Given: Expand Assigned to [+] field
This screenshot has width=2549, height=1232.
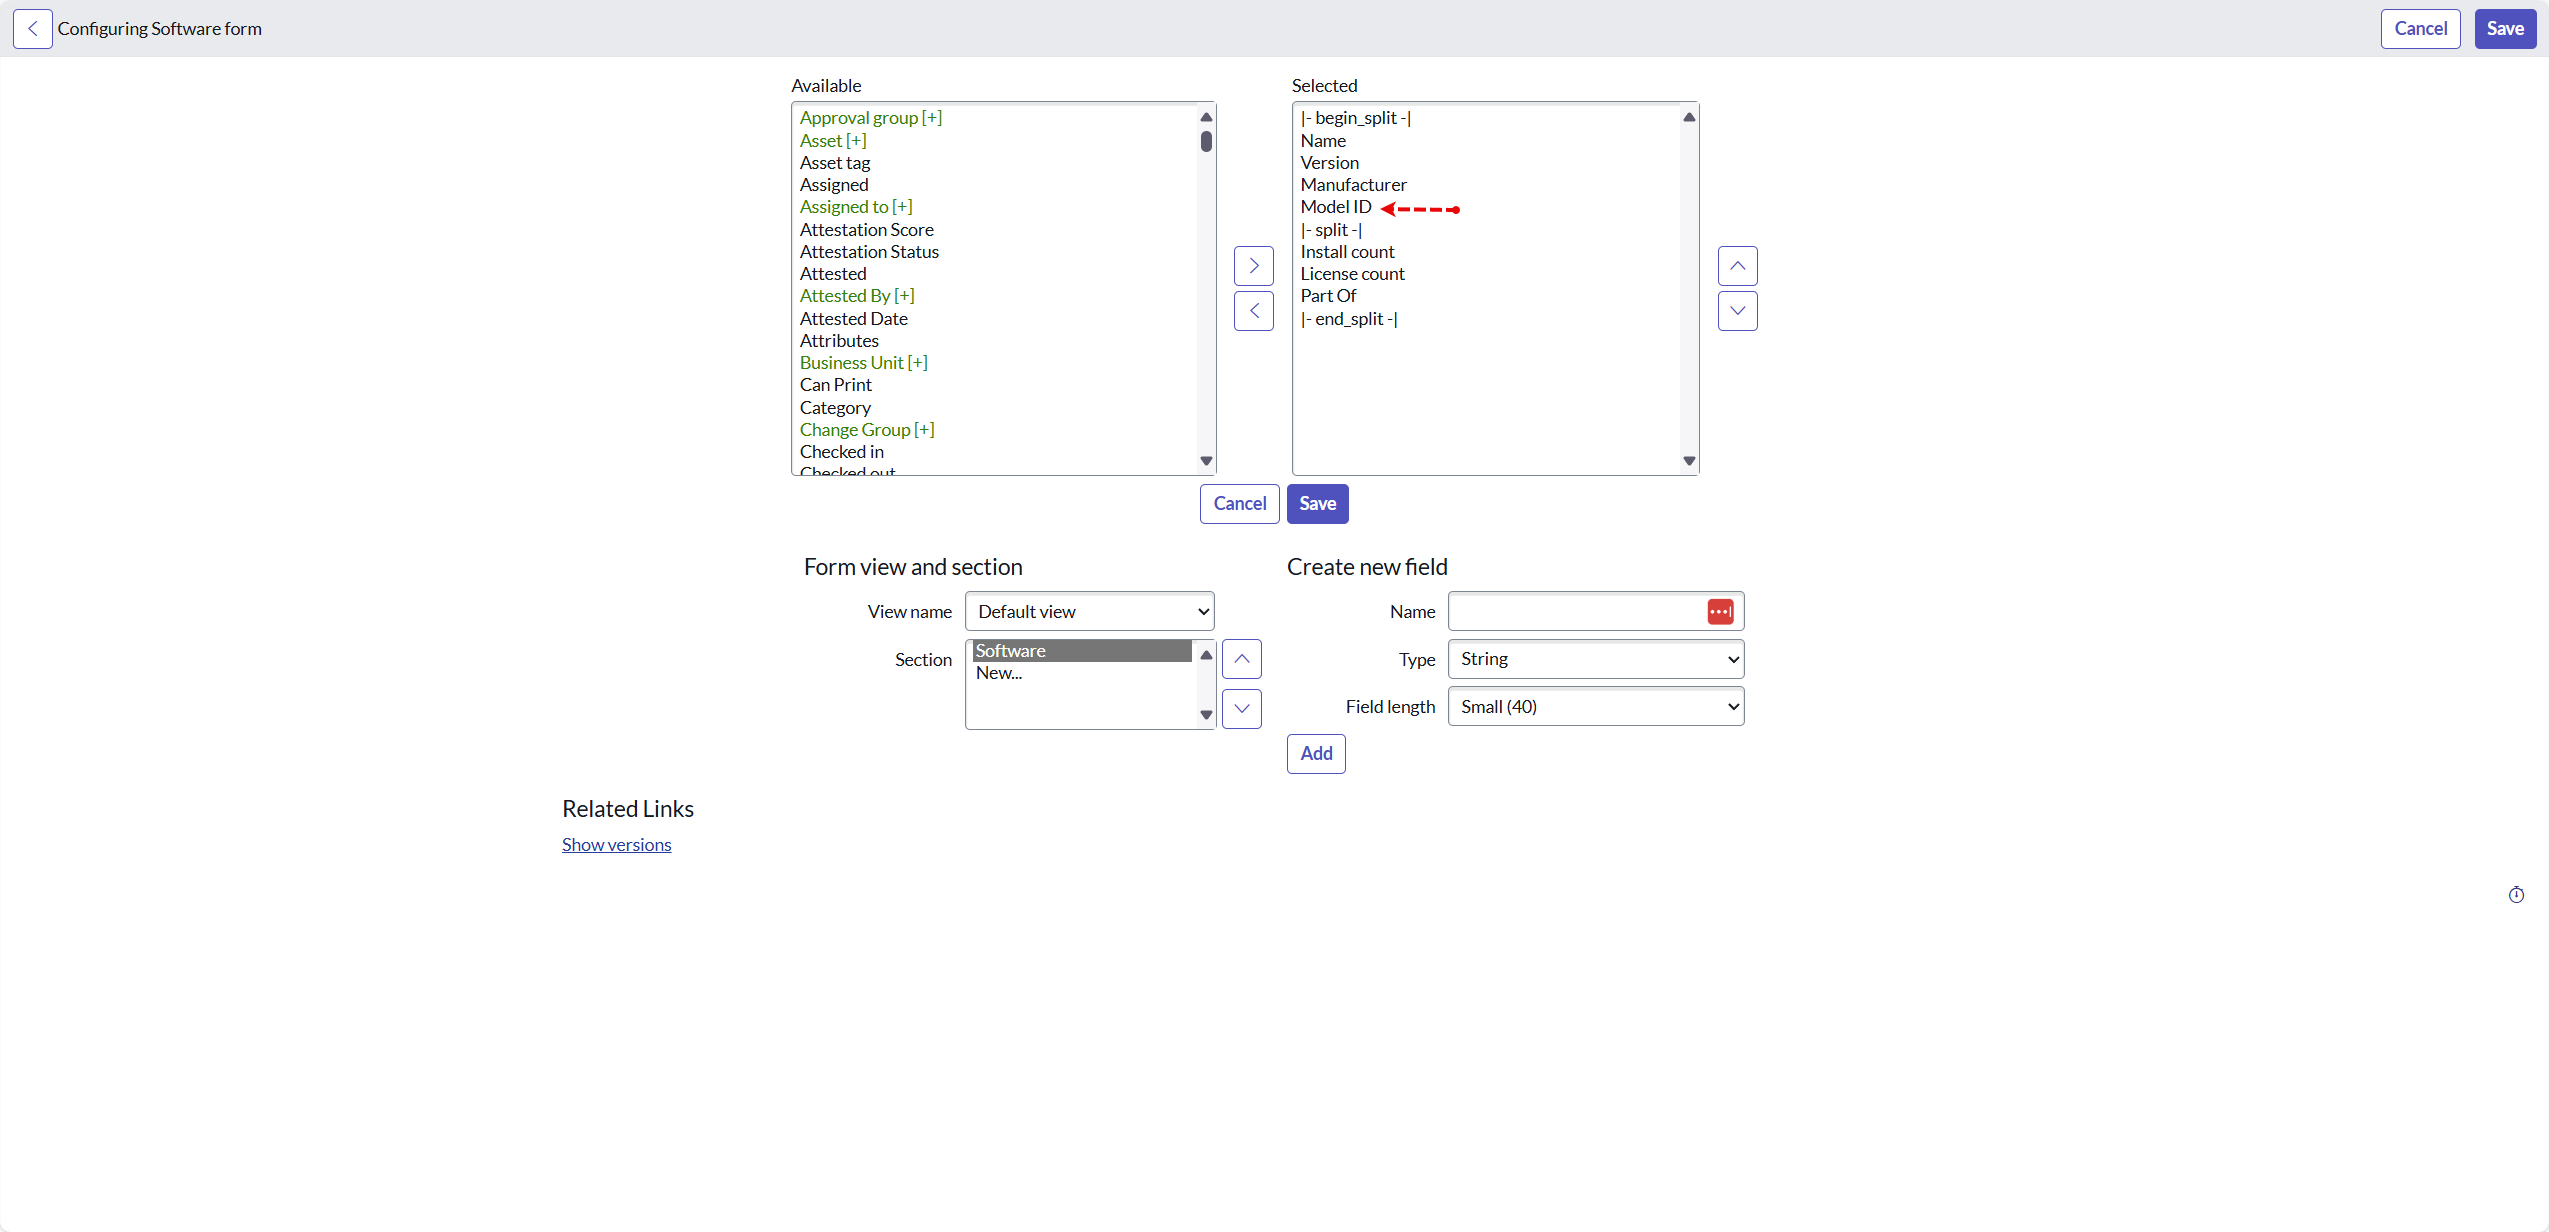Looking at the screenshot, I should 856,207.
